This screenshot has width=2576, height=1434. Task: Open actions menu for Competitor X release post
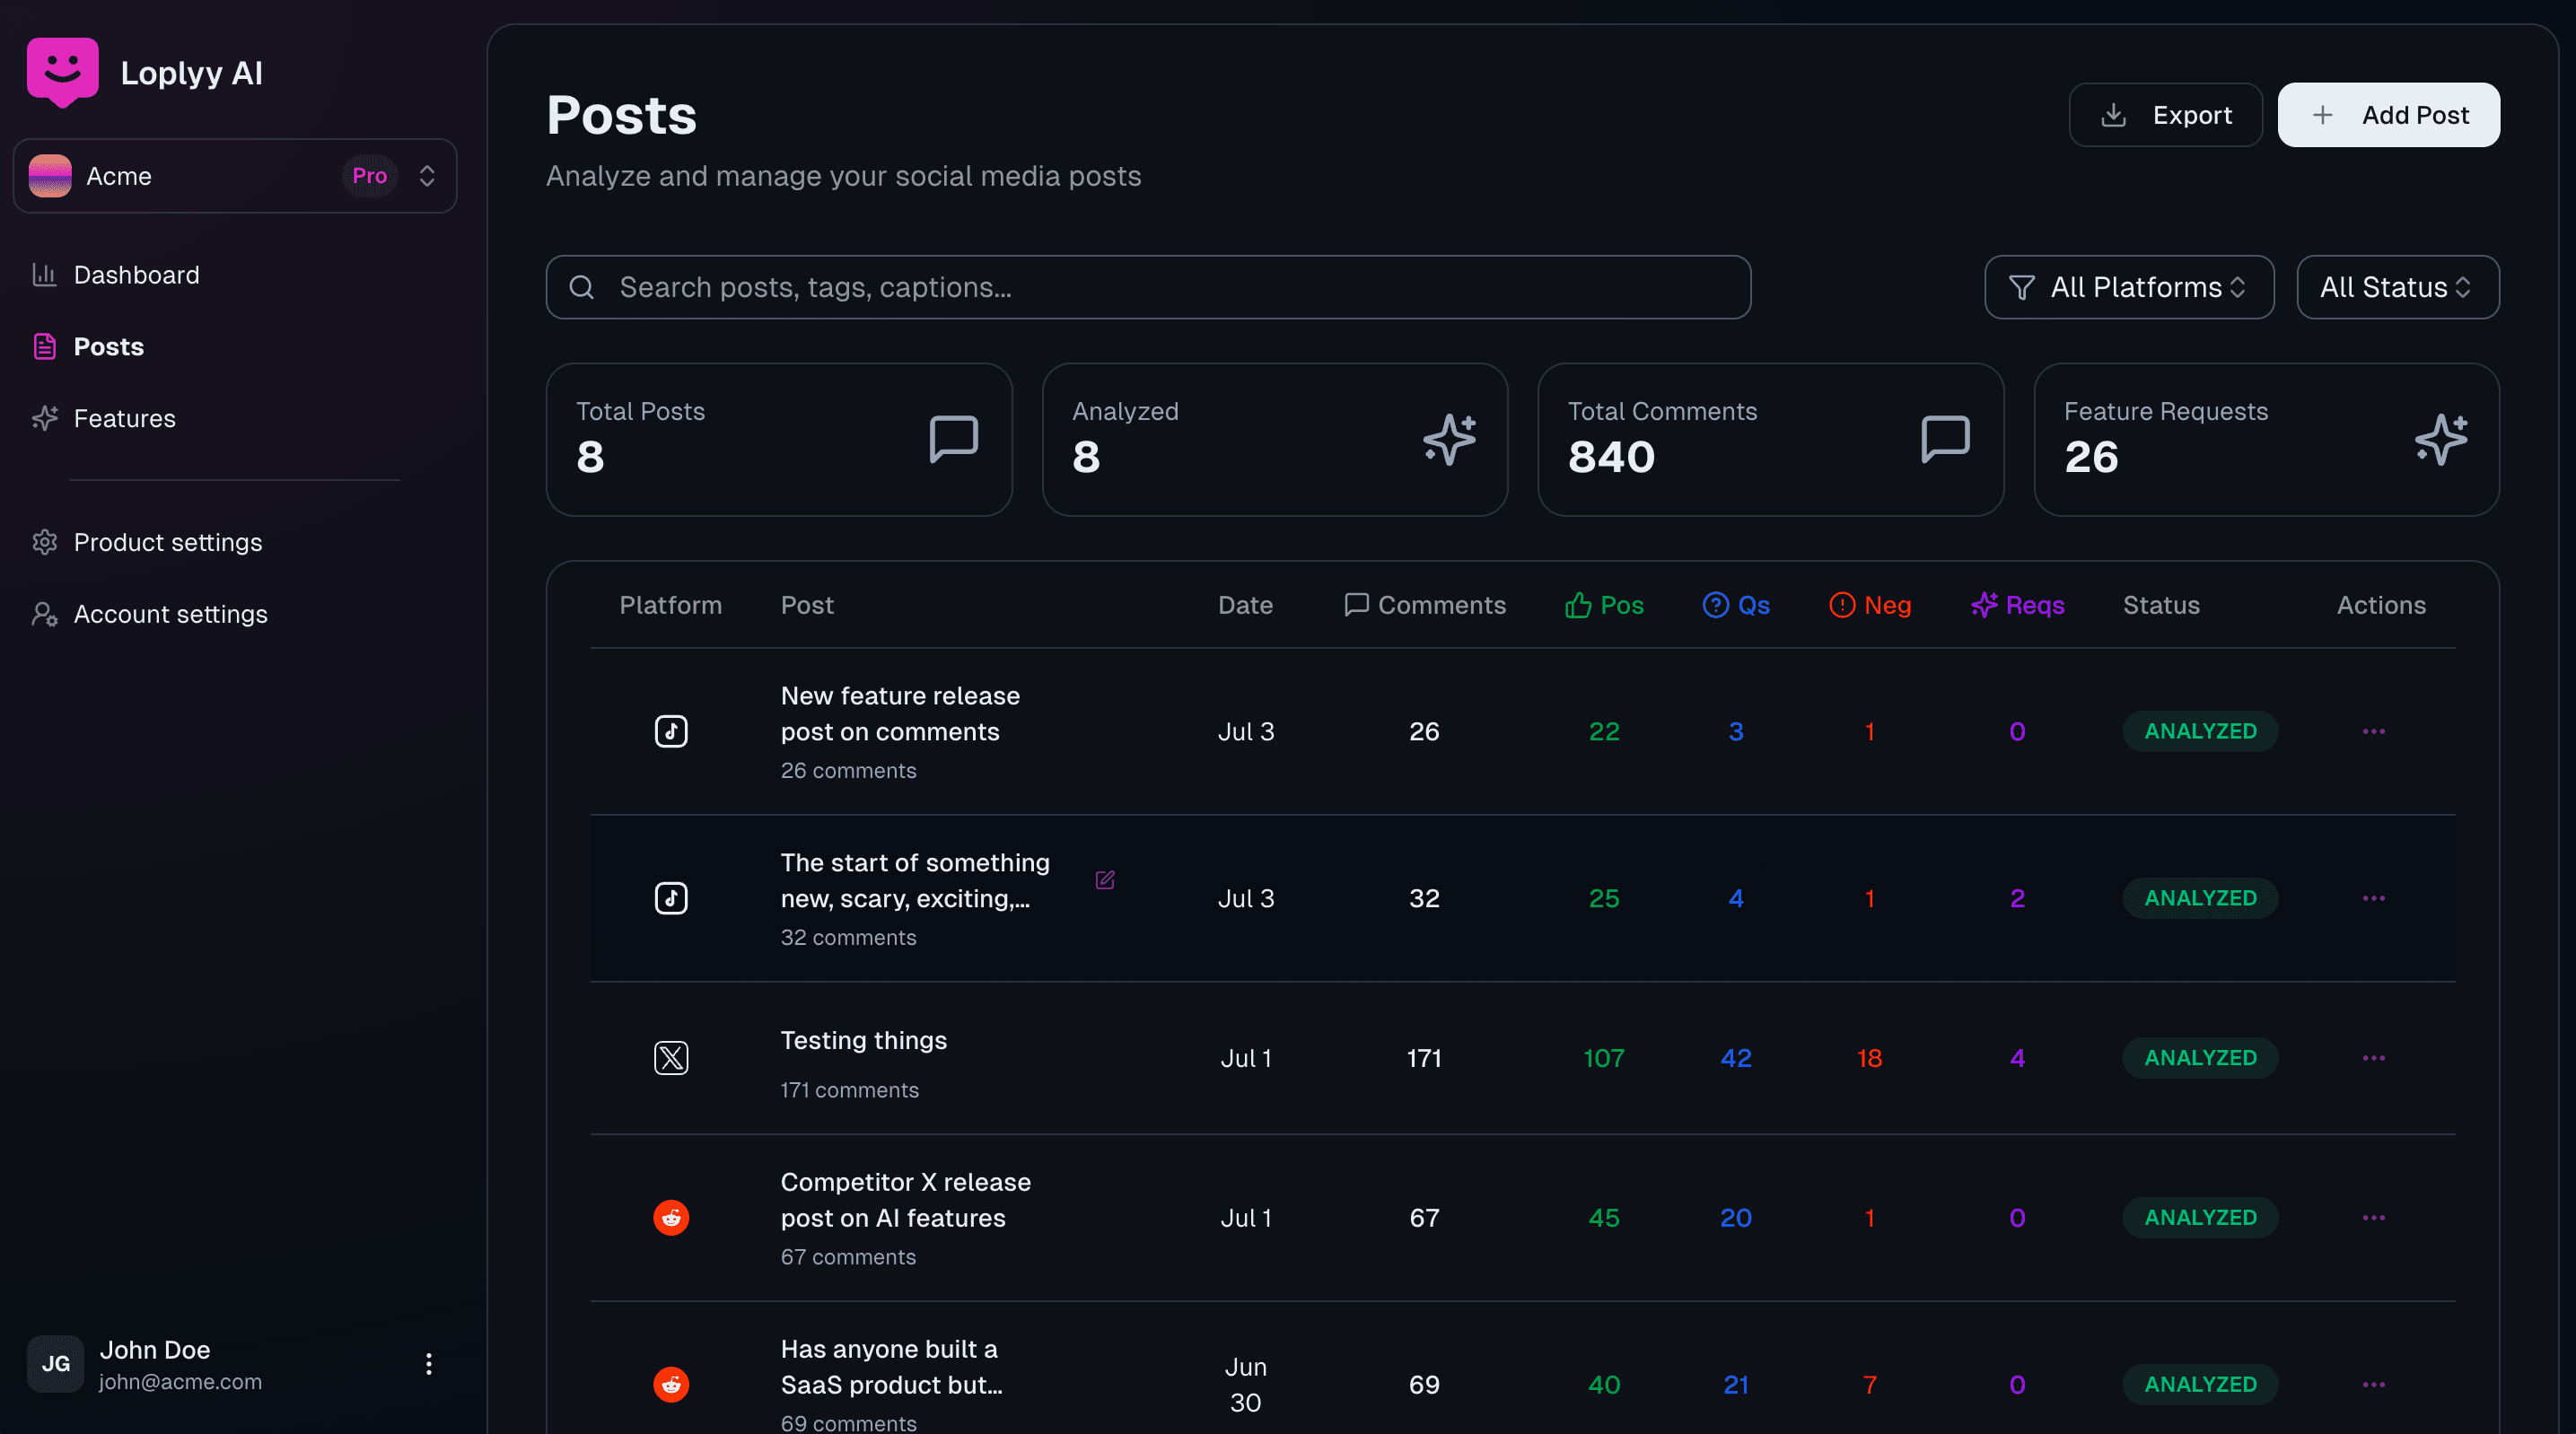(2374, 1218)
